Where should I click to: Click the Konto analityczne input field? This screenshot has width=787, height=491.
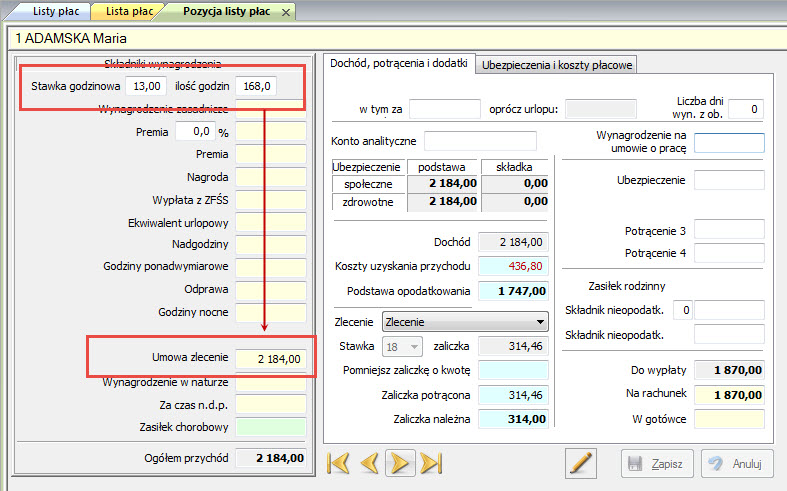click(480, 141)
